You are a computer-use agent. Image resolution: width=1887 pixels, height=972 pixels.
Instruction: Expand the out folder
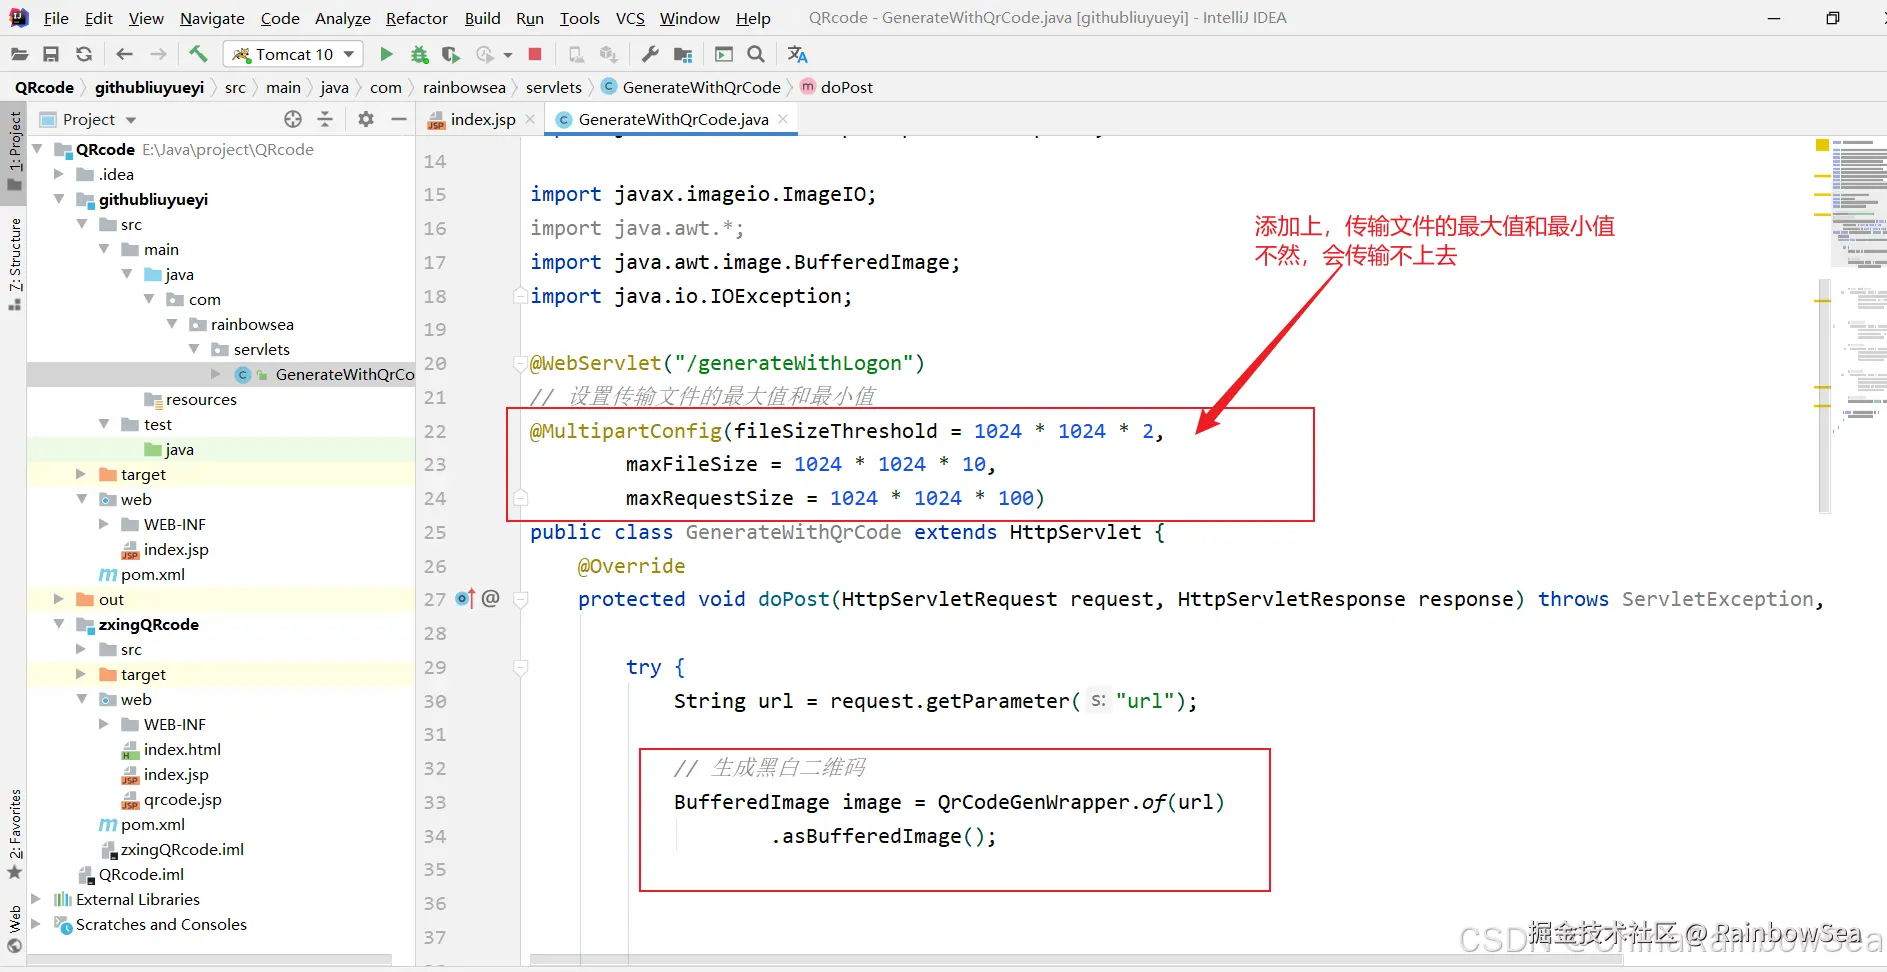(x=59, y=599)
